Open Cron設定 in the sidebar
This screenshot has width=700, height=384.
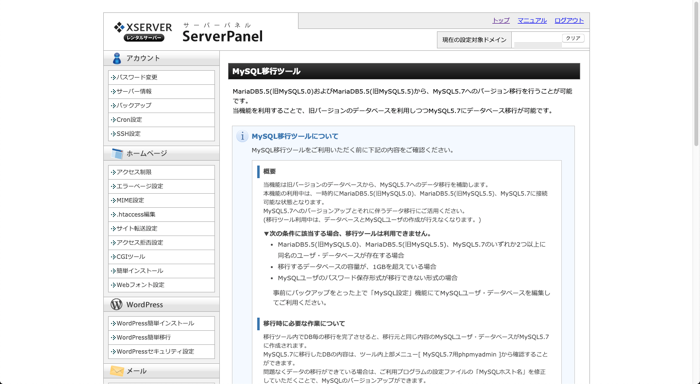point(161,120)
